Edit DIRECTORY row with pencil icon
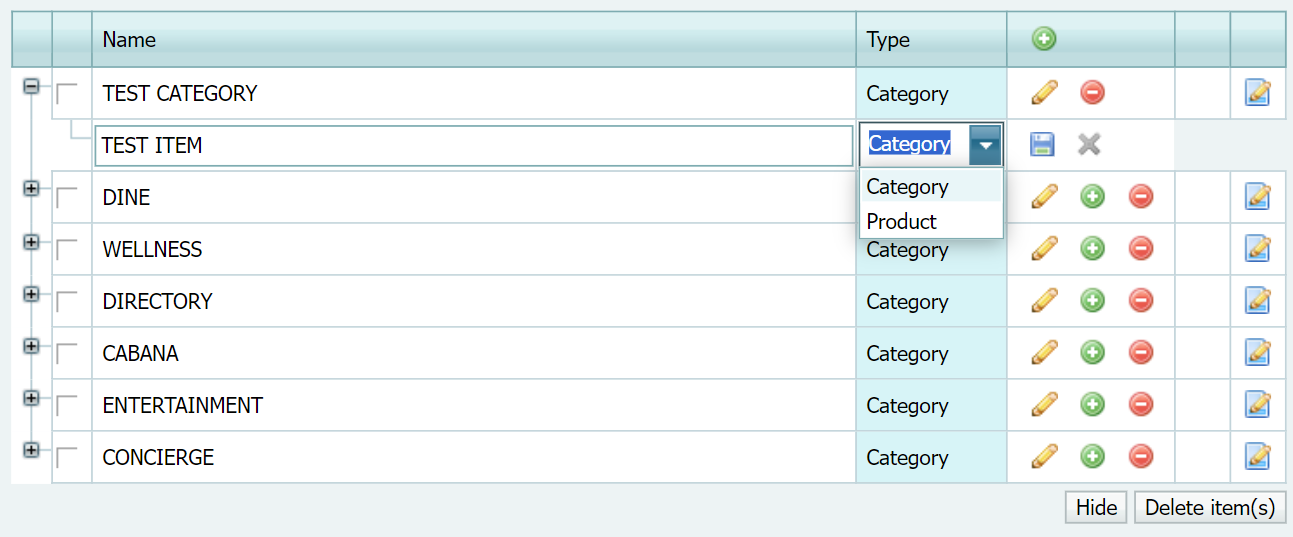This screenshot has height=537, width=1293. click(x=1044, y=301)
